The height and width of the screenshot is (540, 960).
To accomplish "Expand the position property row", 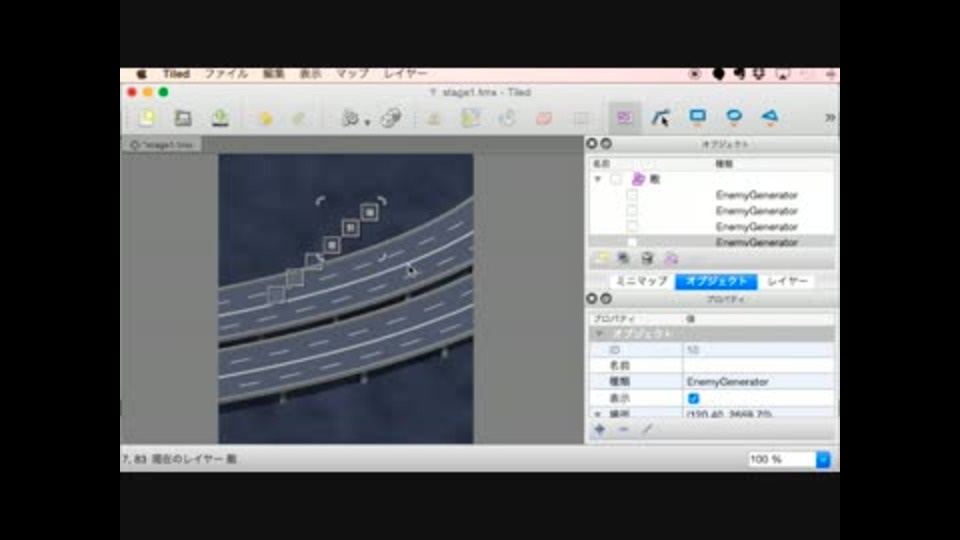I will click(598, 414).
